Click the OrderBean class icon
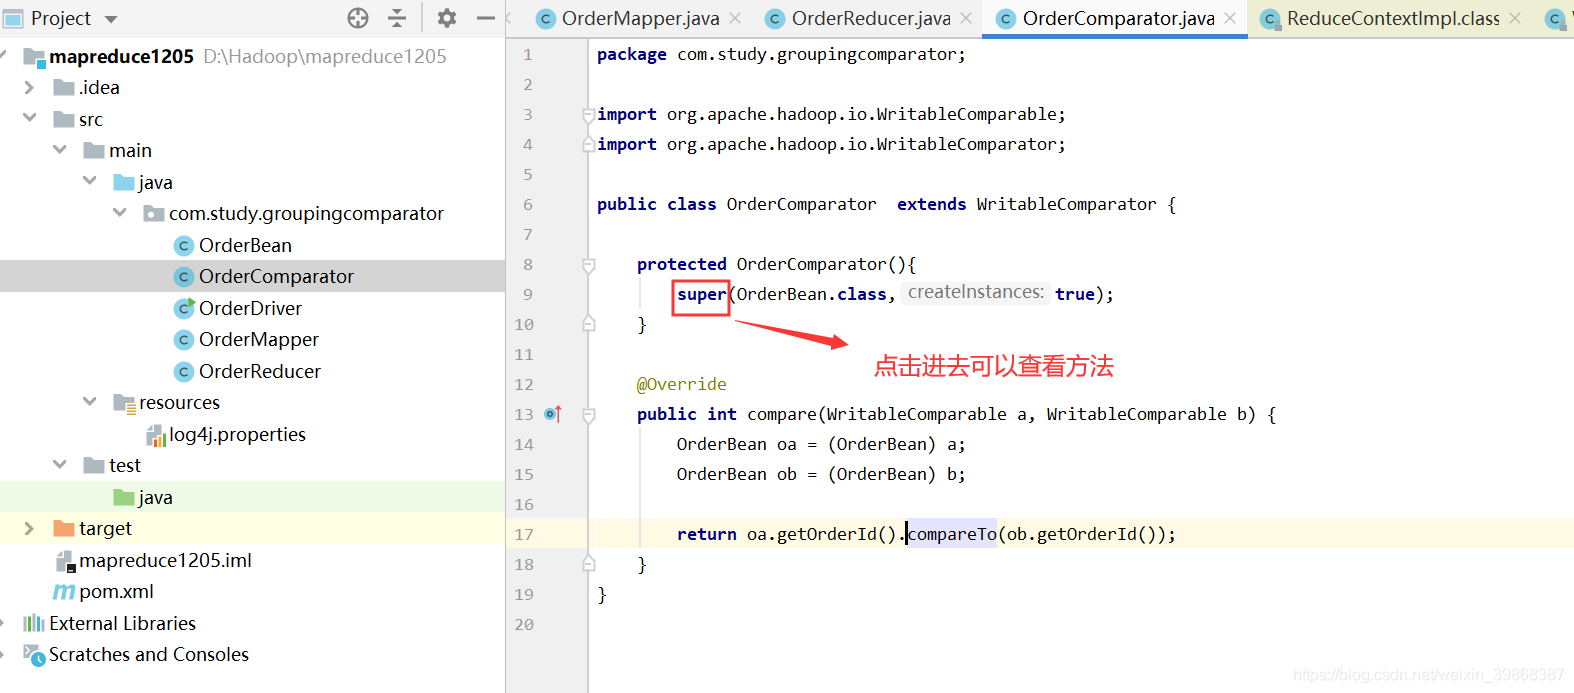Screen dimensions: 1574x693 pos(184,246)
